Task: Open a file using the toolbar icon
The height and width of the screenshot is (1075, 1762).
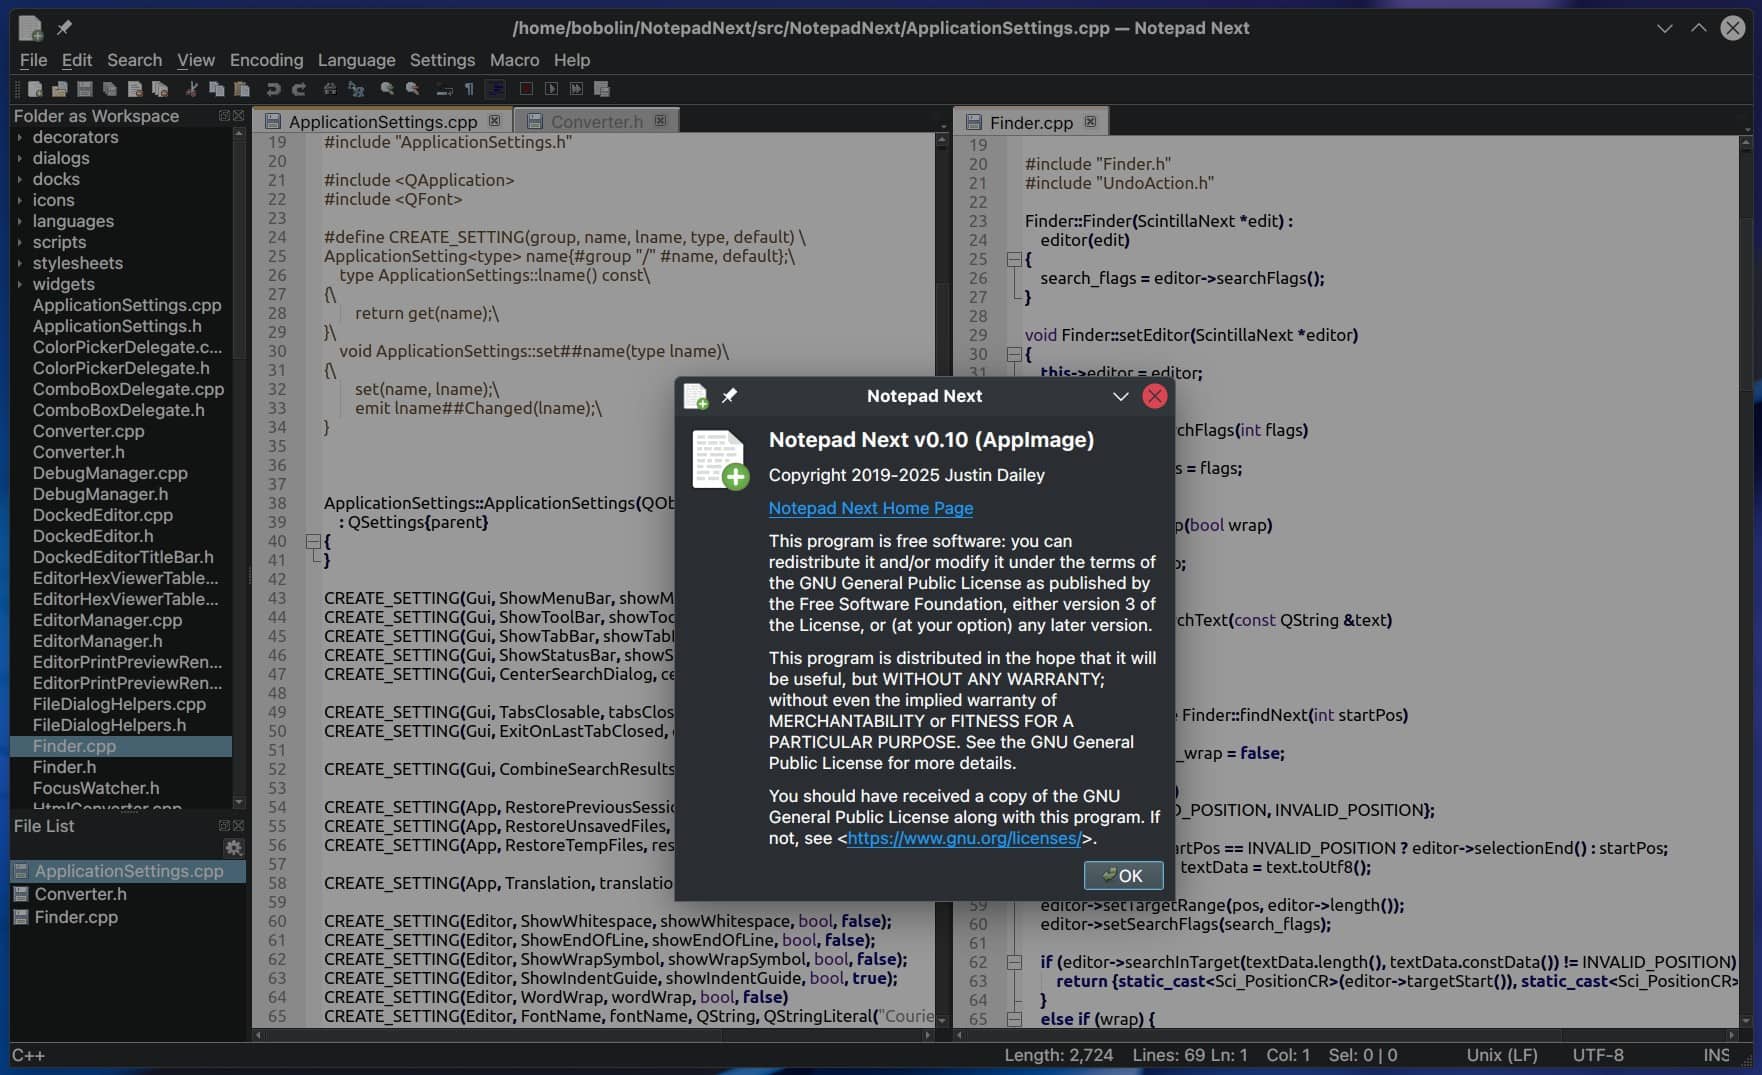Action: (60, 89)
